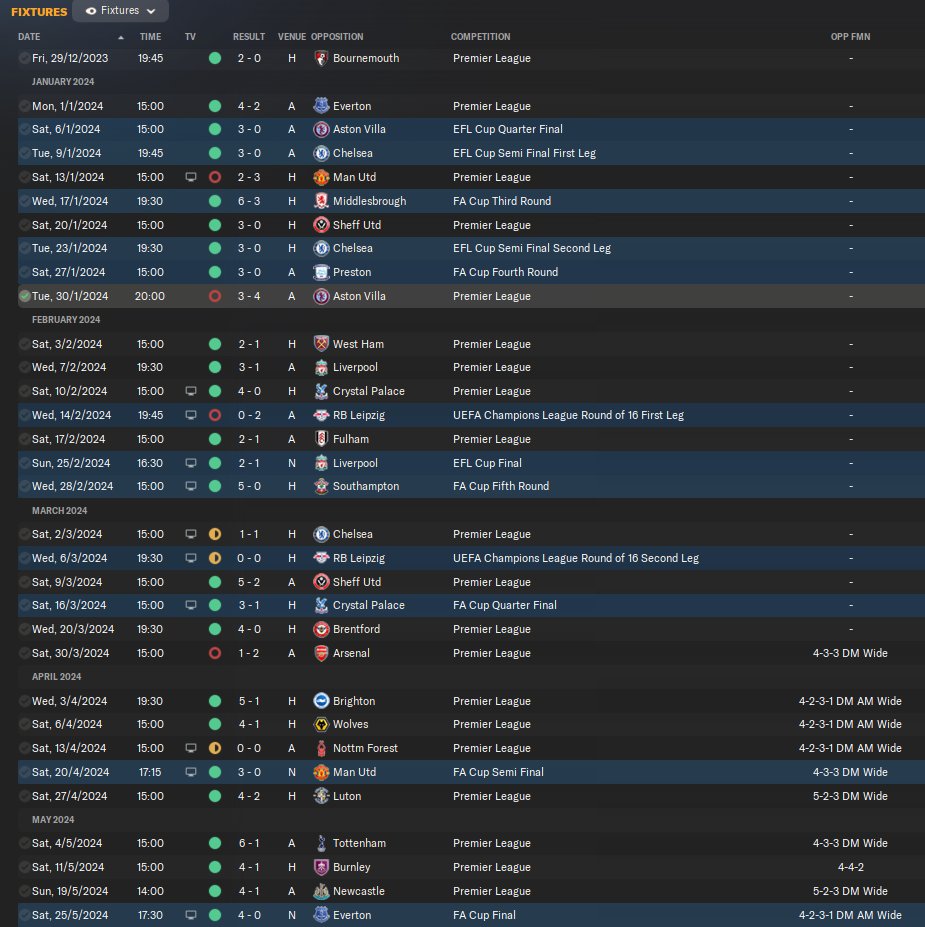925x927 pixels.
Task: Click Tottenham club badge
Action: 321,844
